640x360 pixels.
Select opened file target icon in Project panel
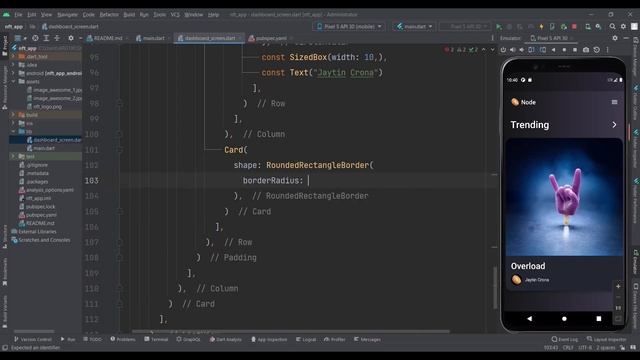(x=35, y=38)
